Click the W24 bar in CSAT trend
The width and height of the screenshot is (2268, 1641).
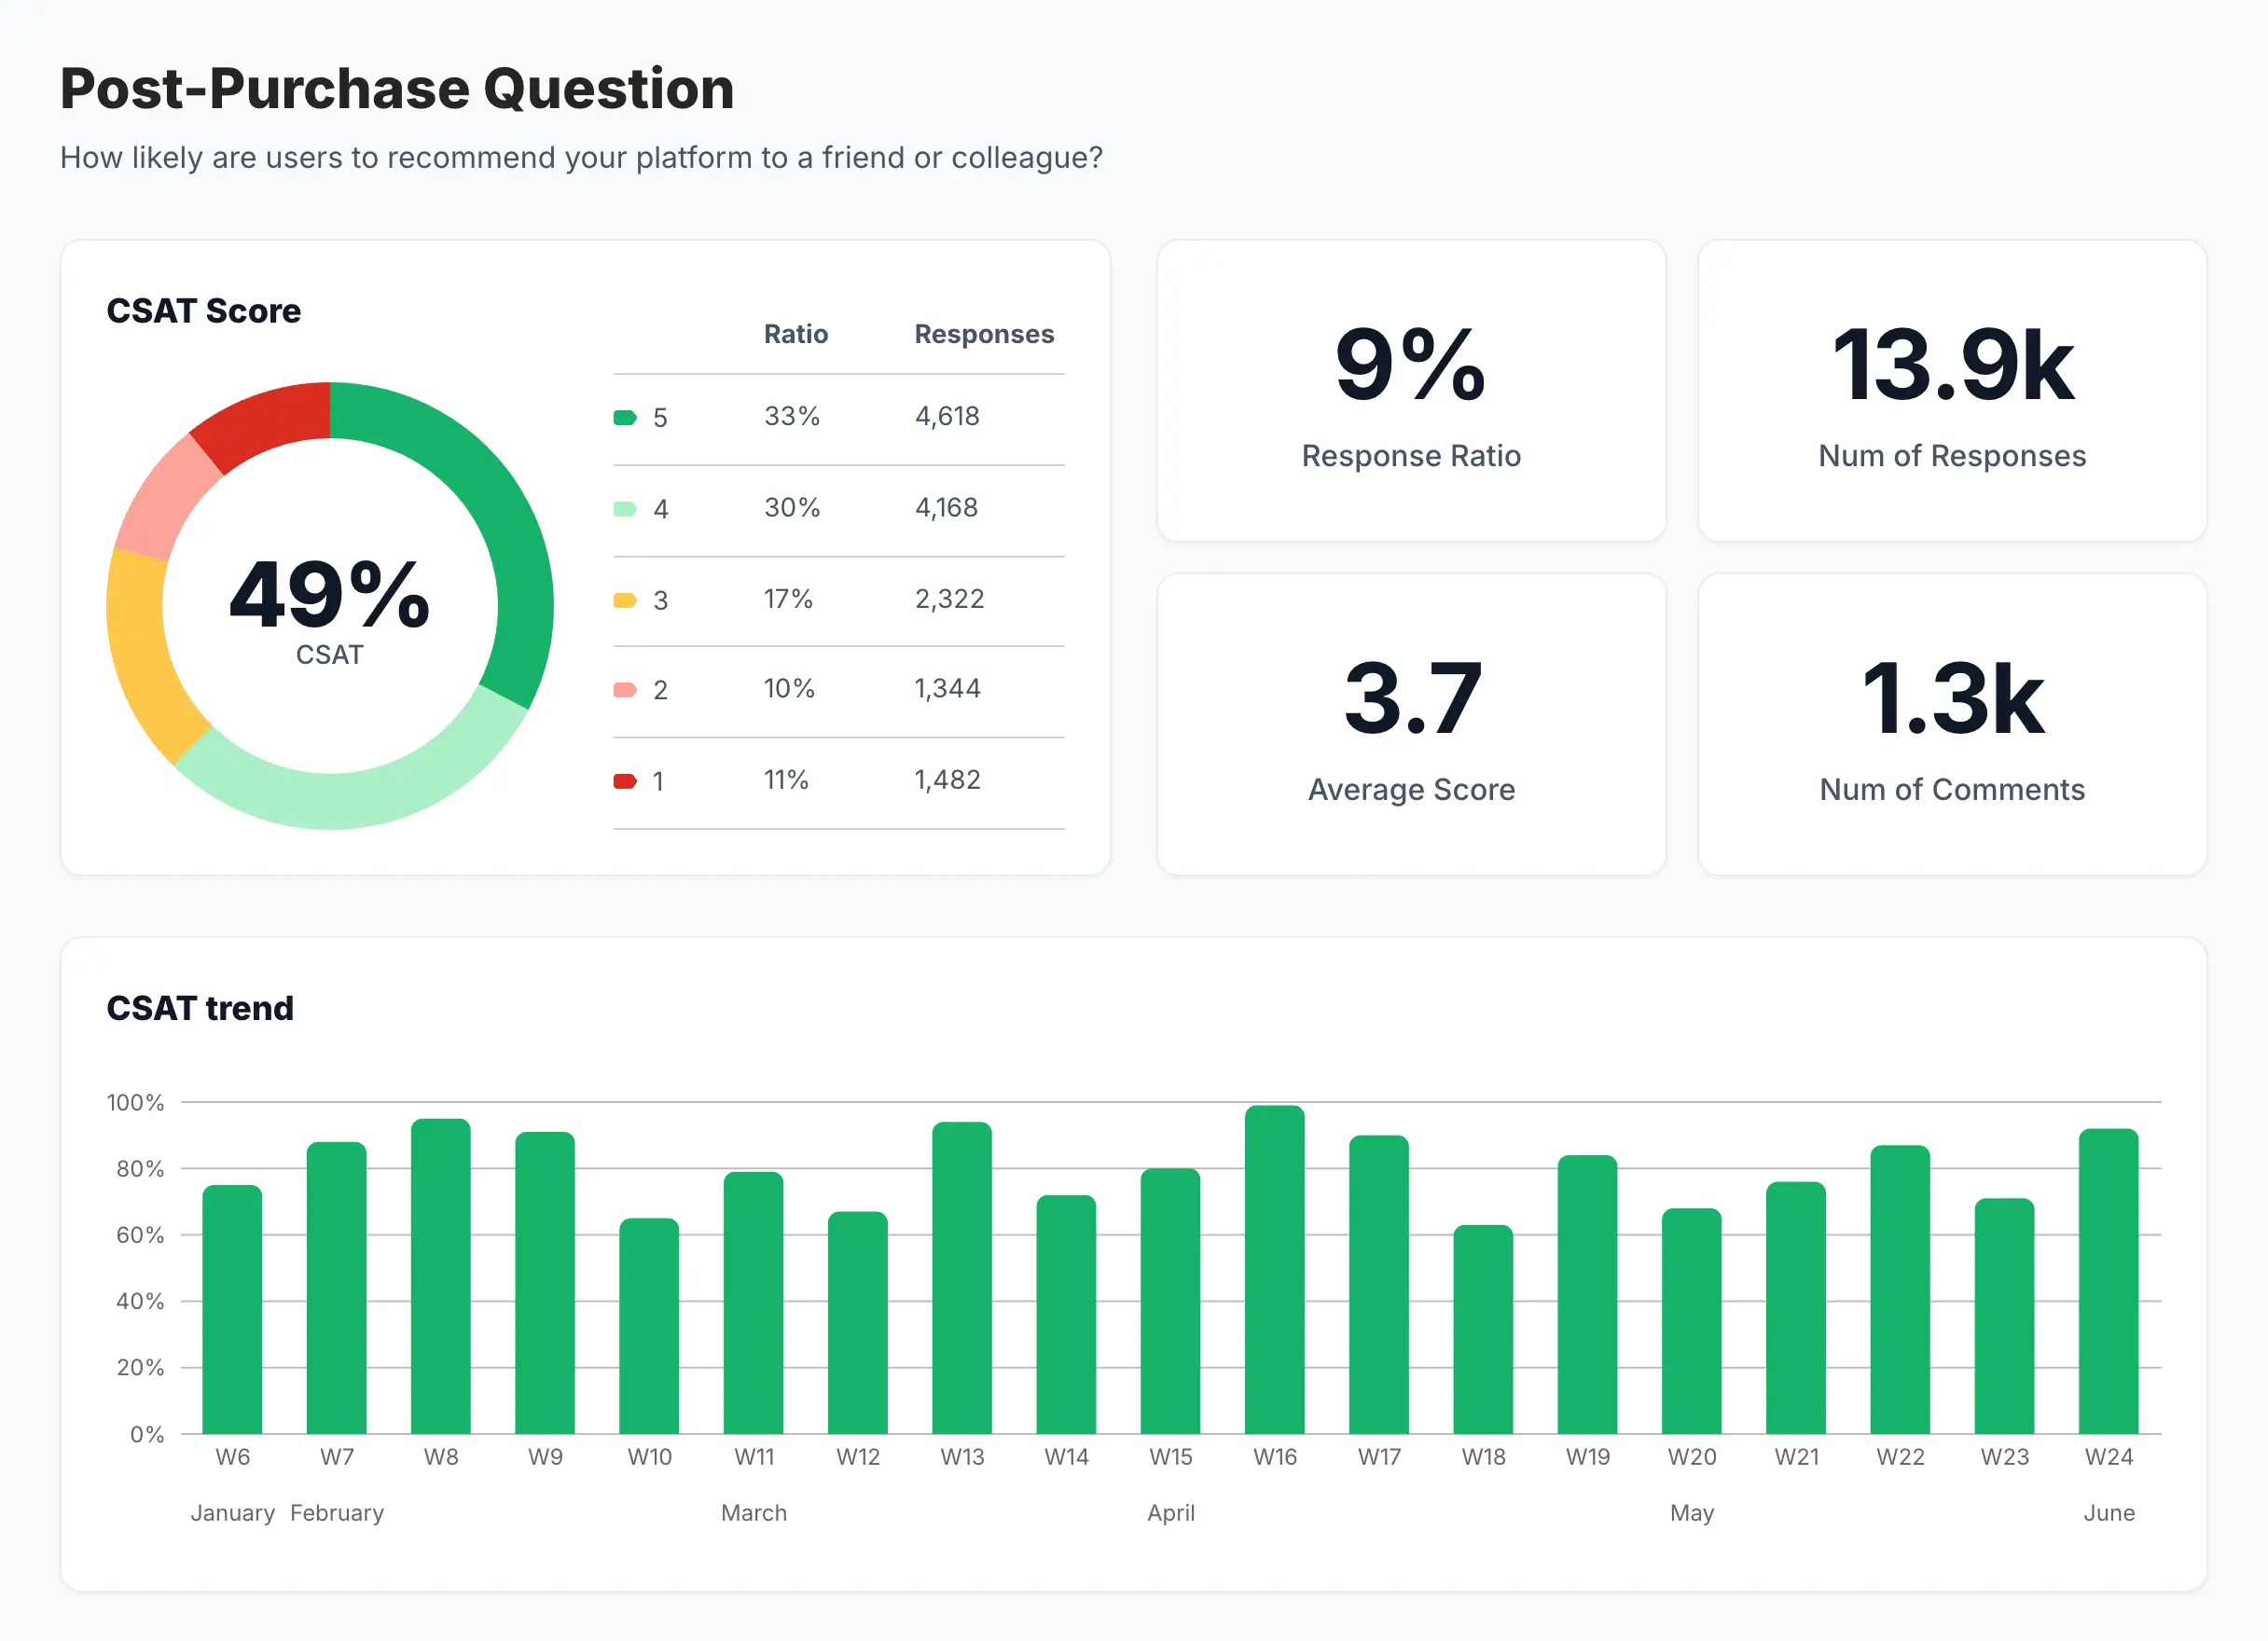coord(2109,1281)
